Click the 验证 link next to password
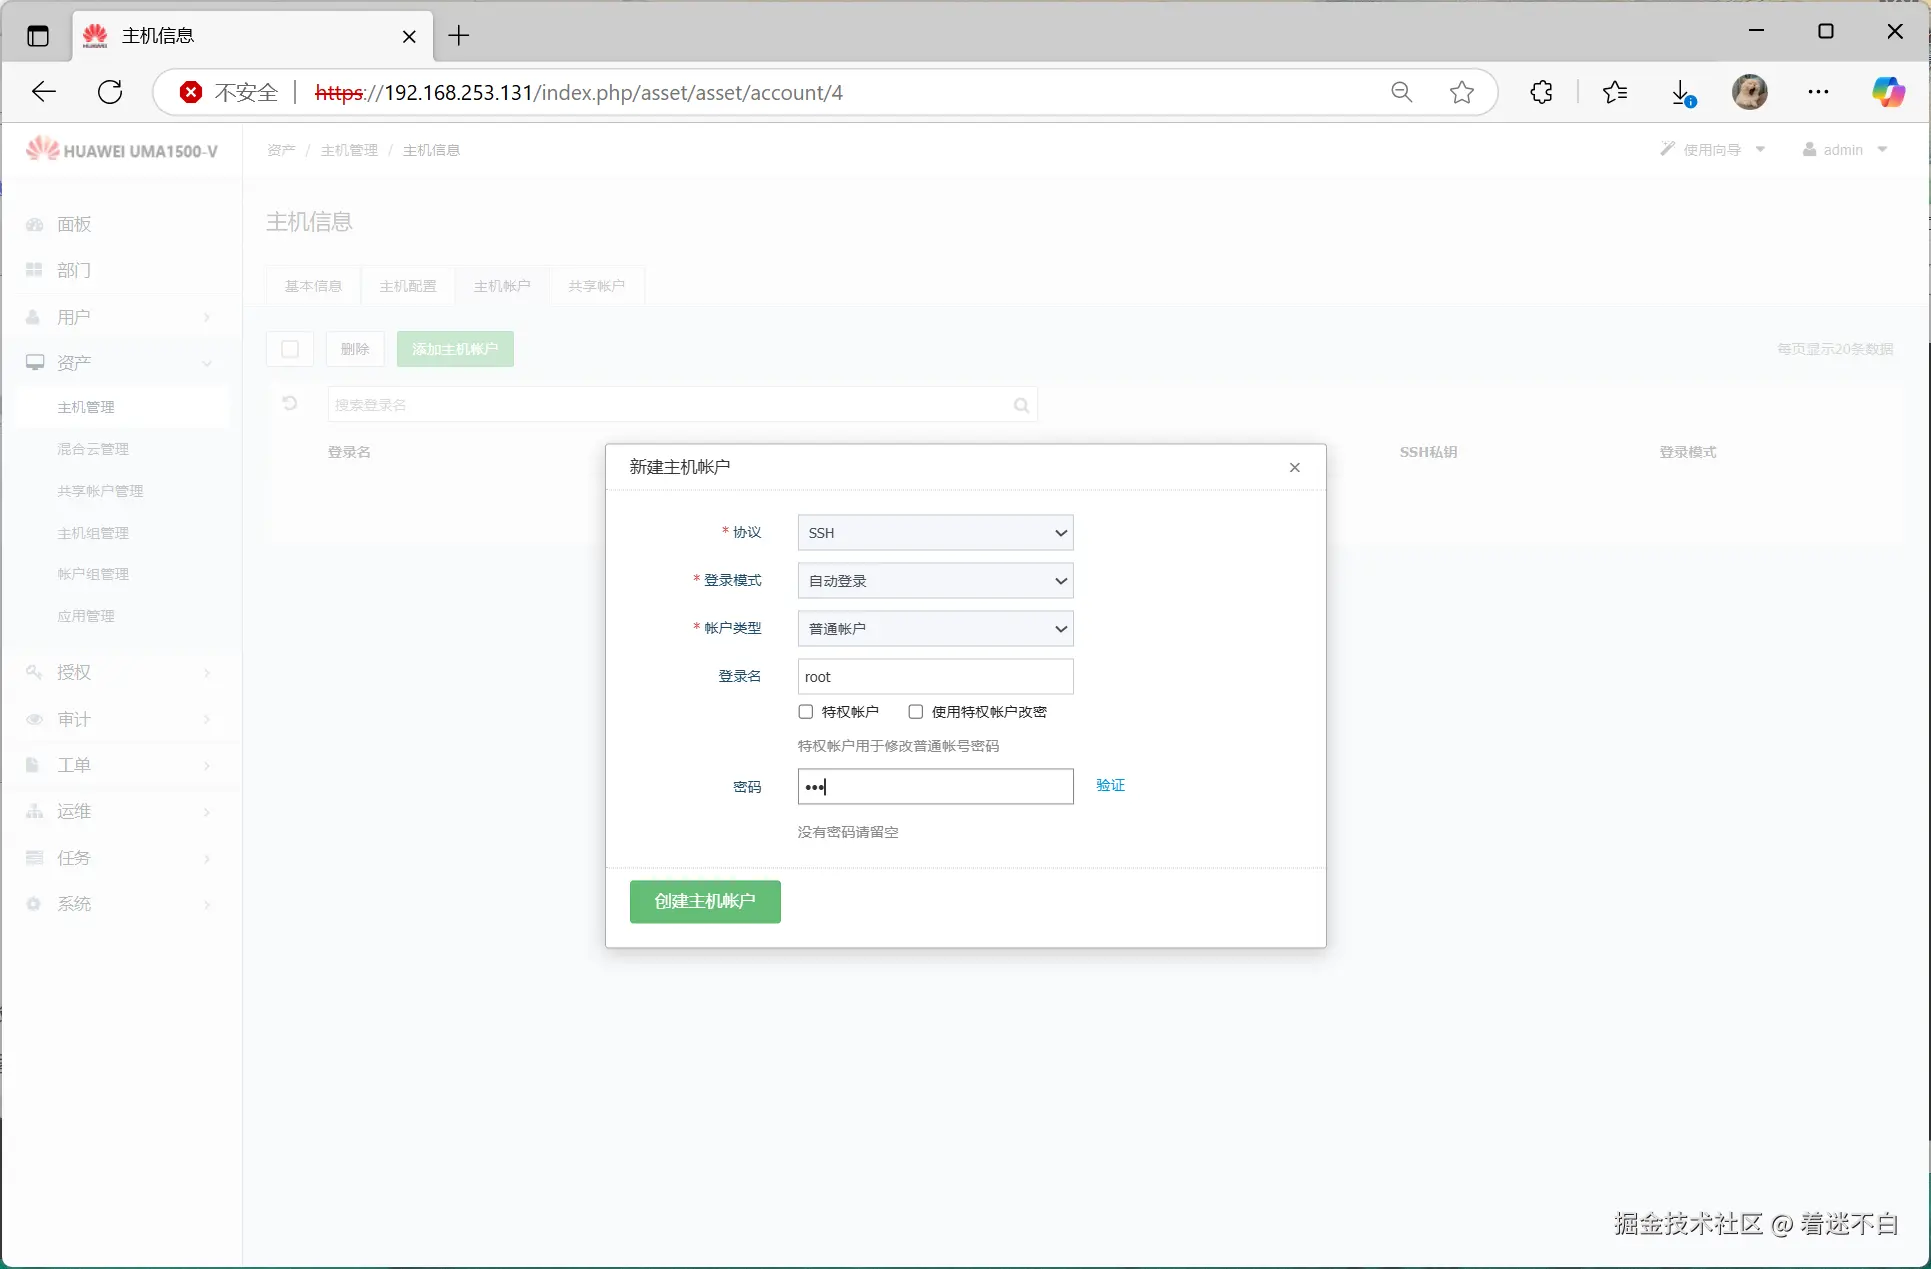The image size is (1931, 1269). 1110,785
